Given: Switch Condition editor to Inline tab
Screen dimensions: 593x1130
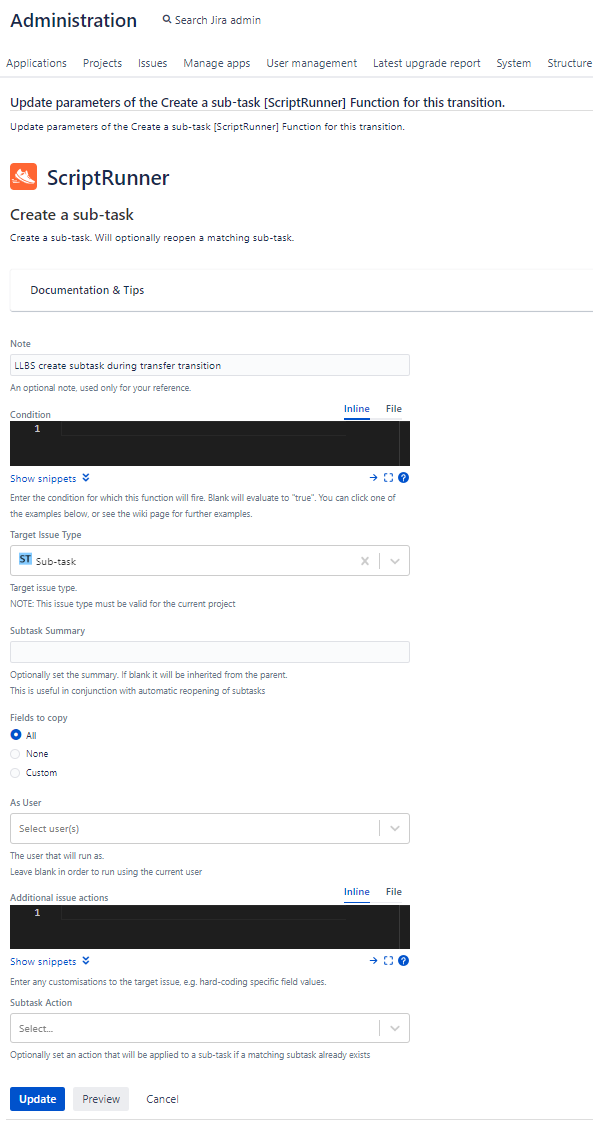Looking at the screenshot, I should pyautogui.click(x=357, y=409).
